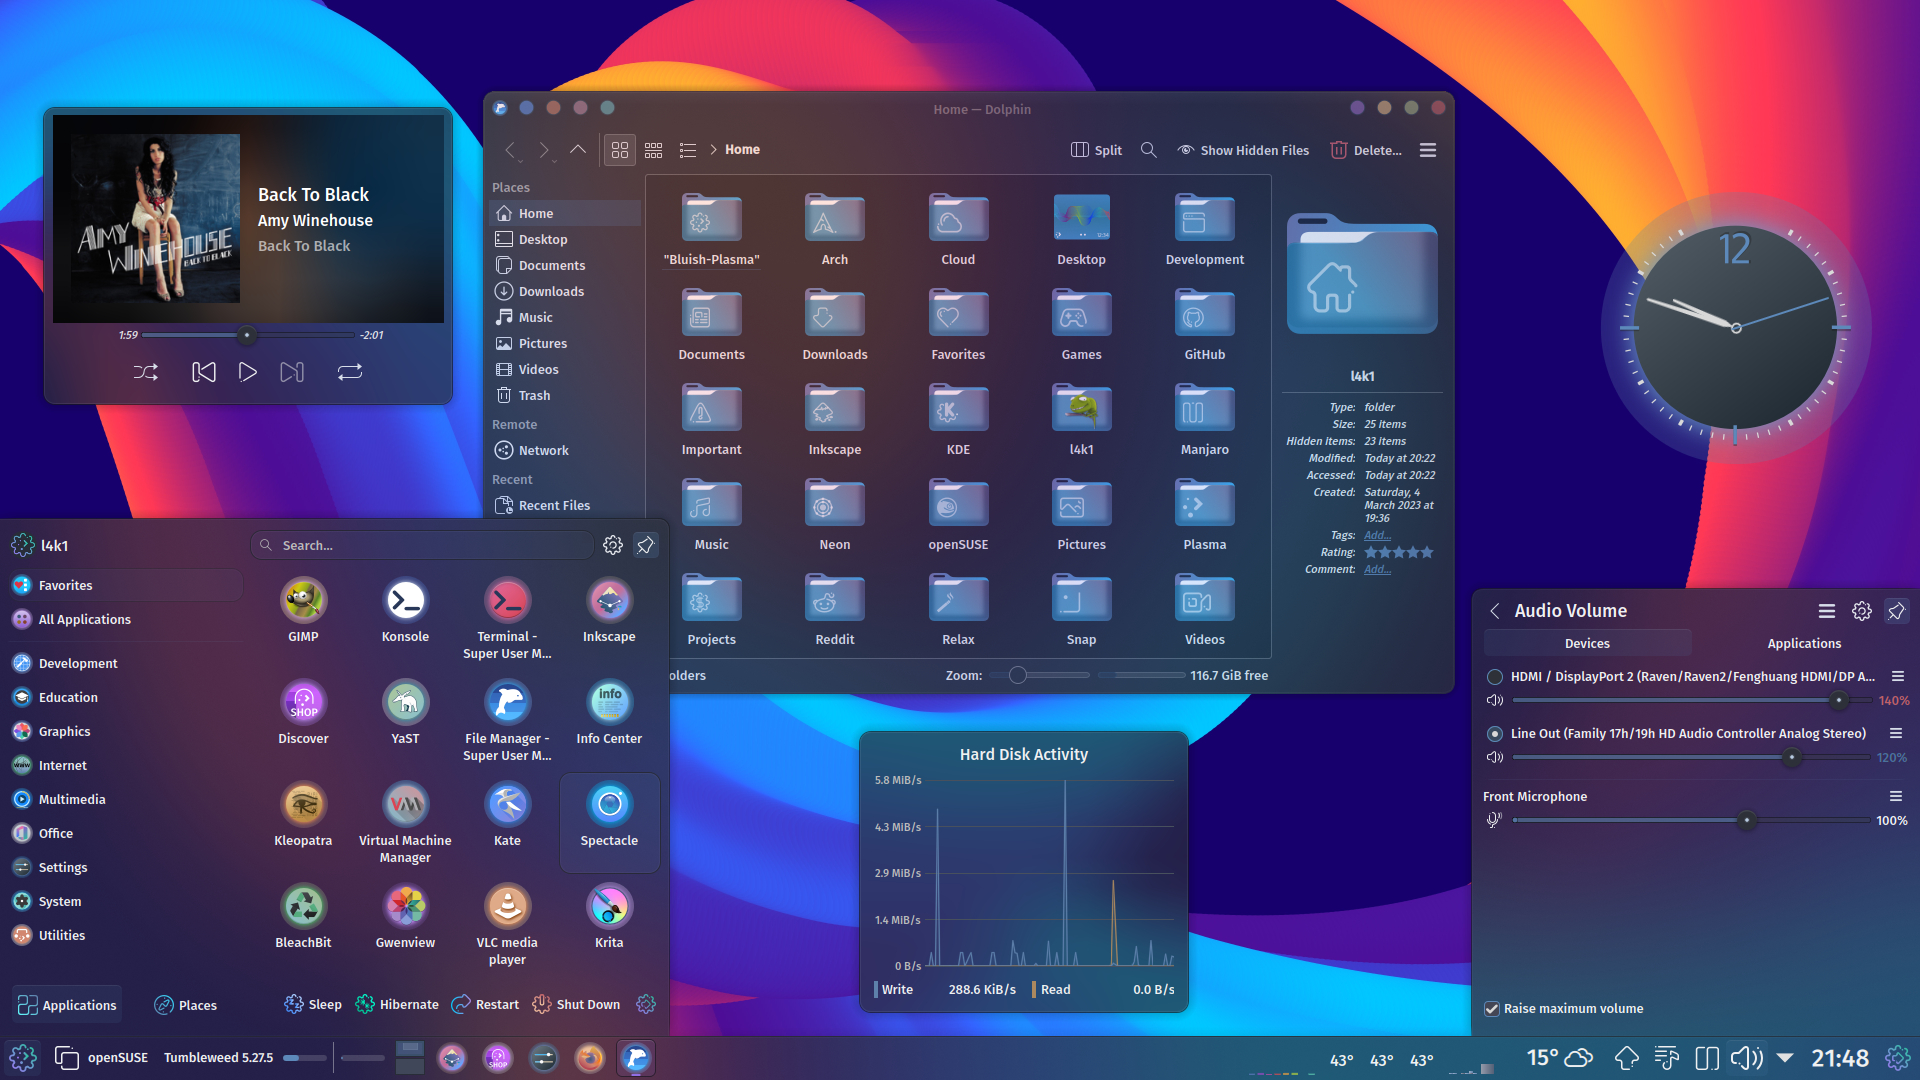
Task: Switch launcher to Places tab
Action: click(x=186, y=1005)
